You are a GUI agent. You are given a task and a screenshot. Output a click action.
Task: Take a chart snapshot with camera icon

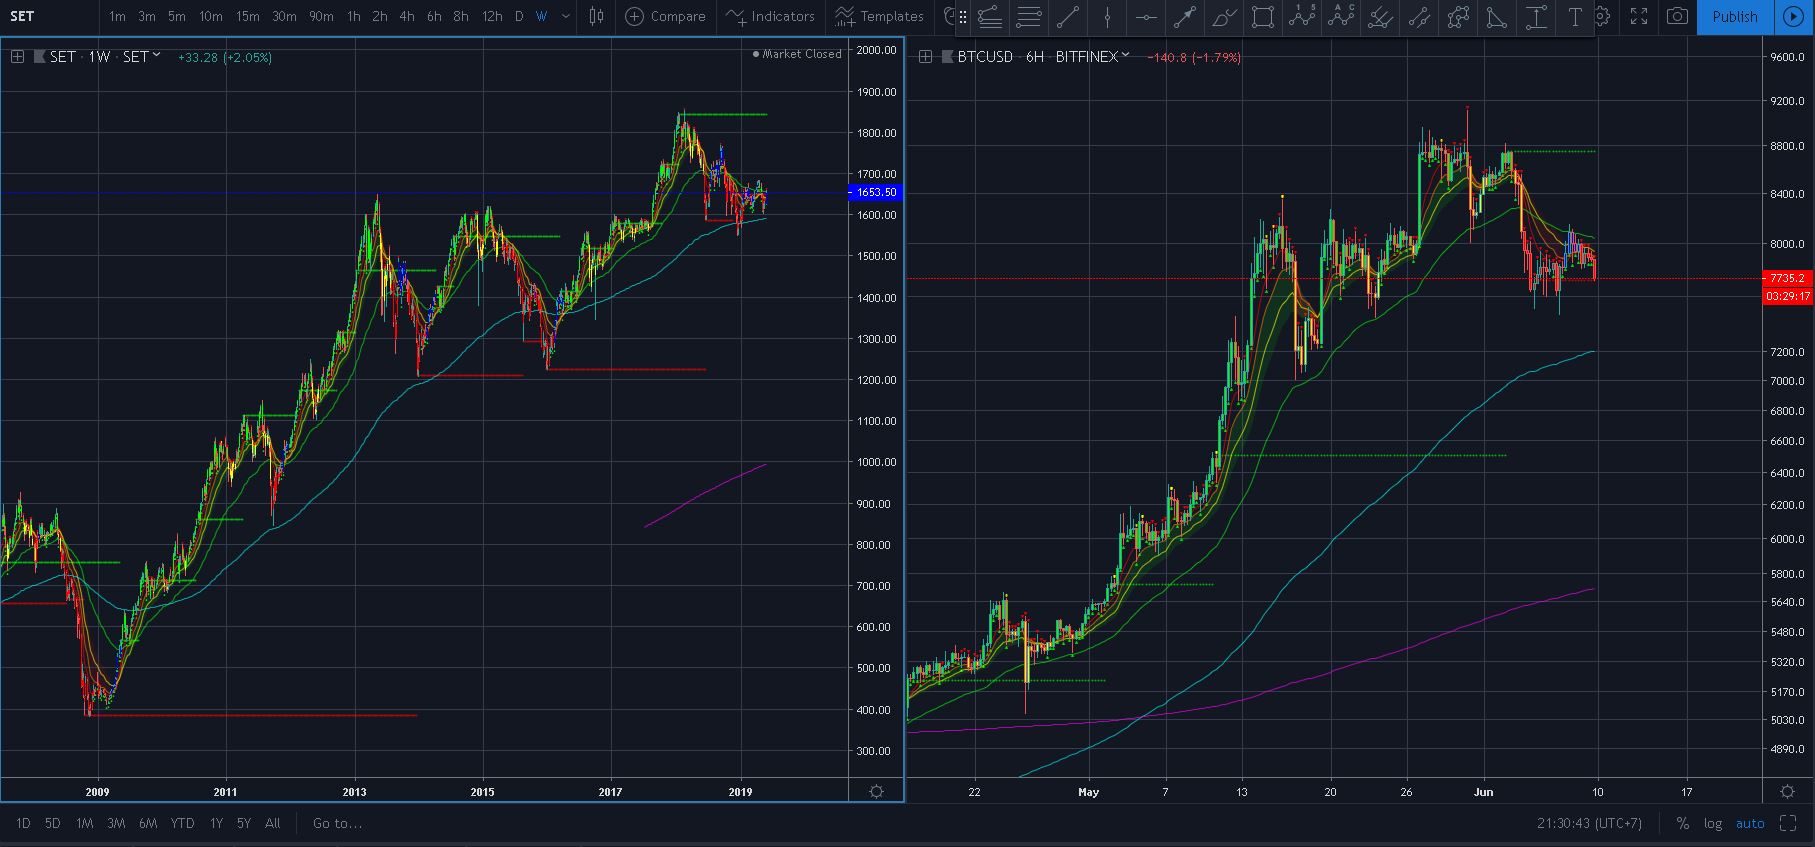click(1677, 16)
